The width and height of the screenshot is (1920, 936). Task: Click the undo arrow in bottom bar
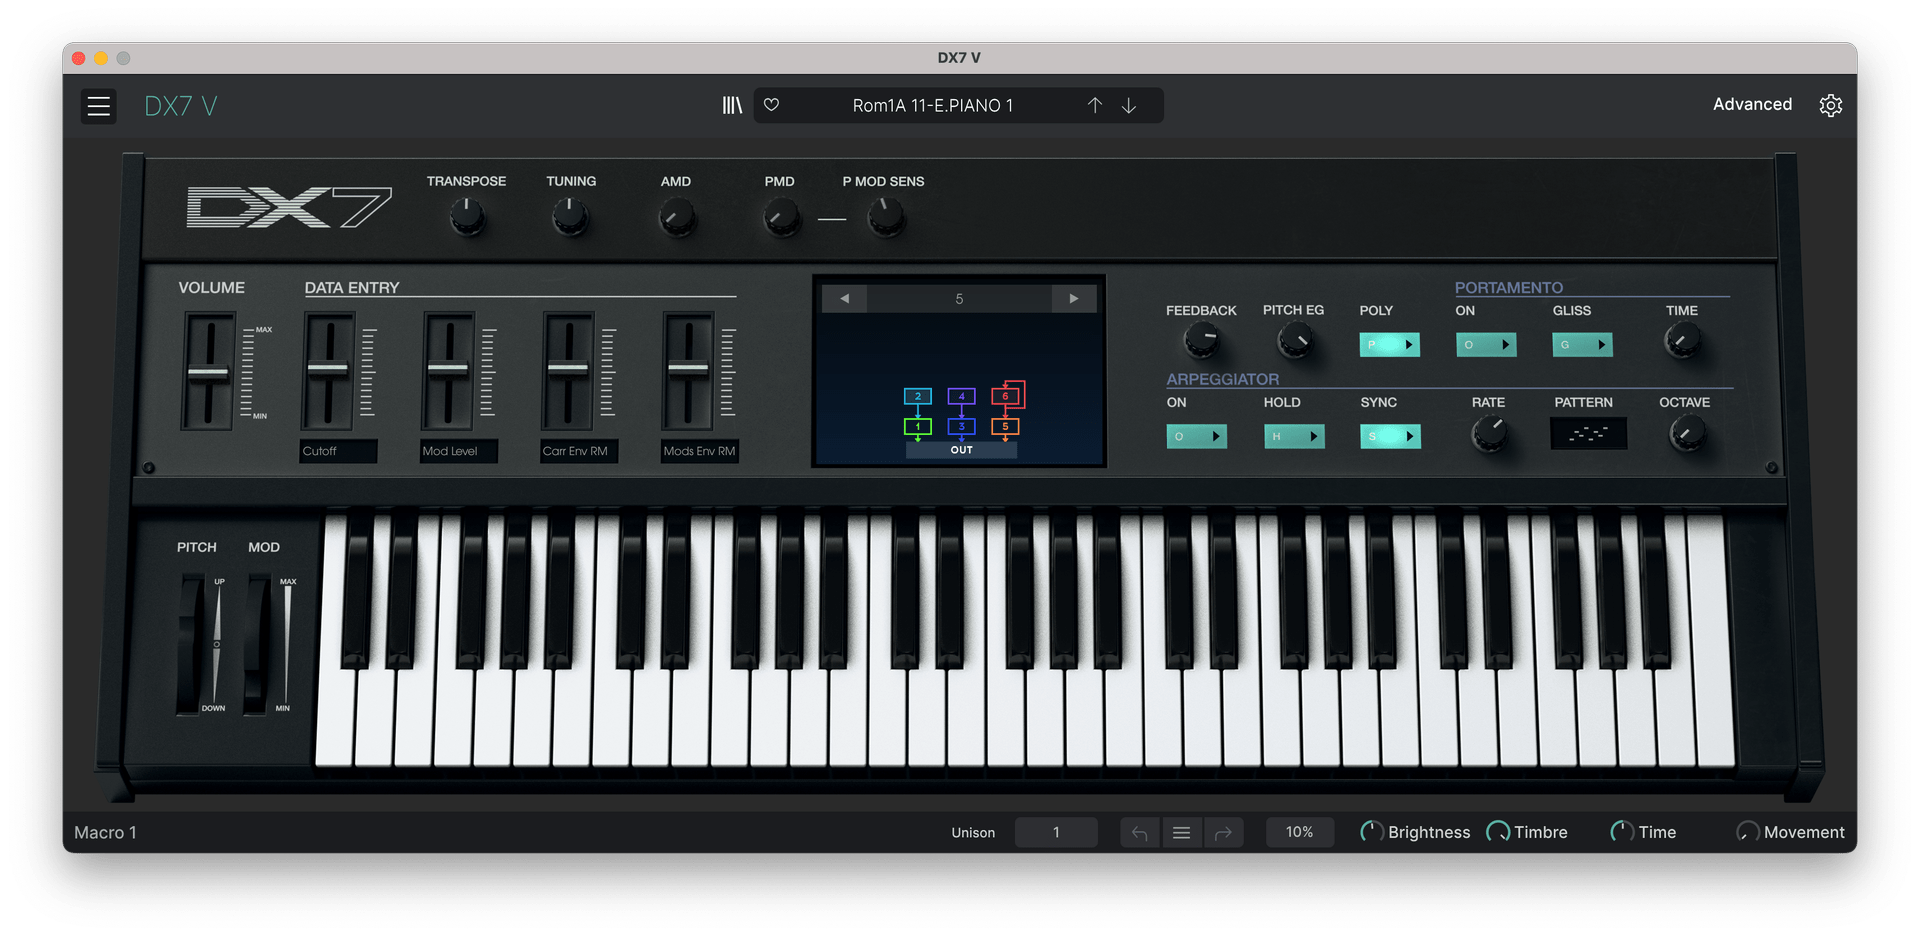(x=1140, y=832)
